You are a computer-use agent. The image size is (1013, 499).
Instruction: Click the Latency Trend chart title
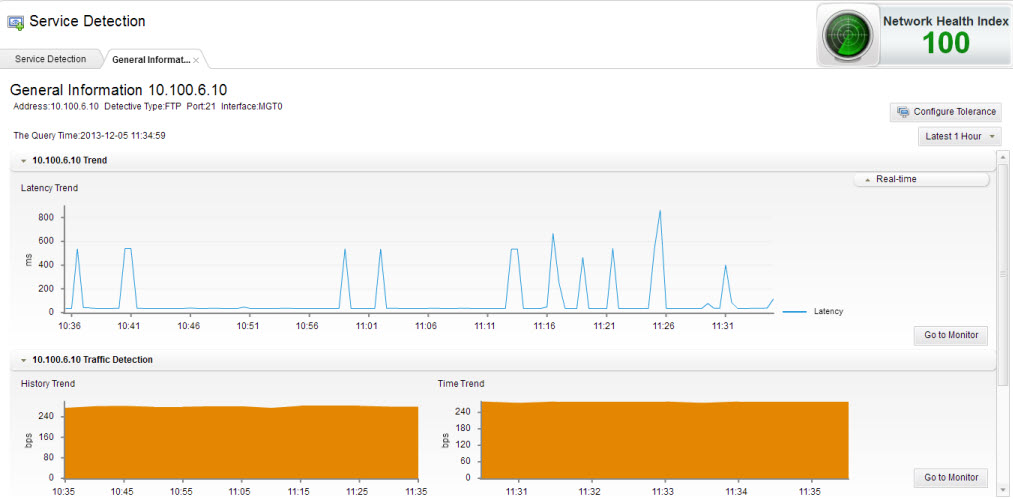pos(50,188)
